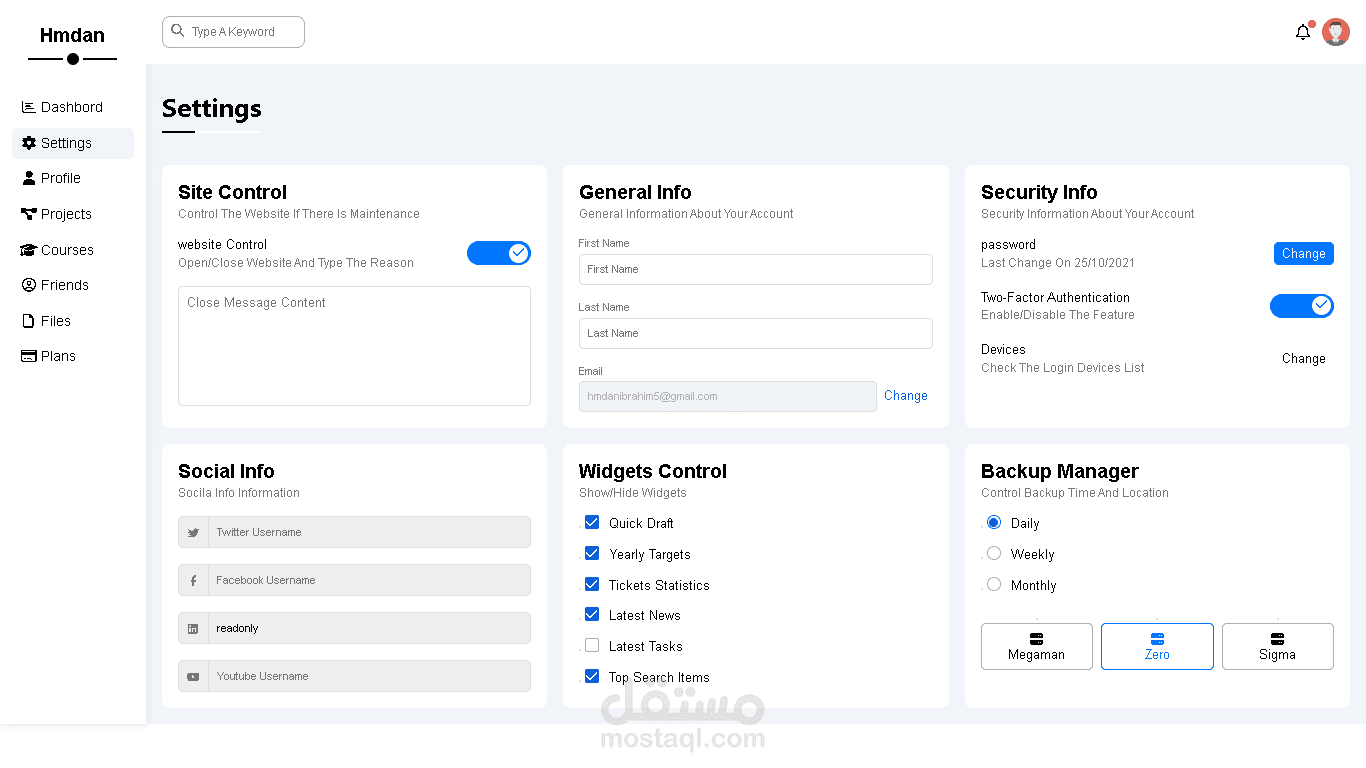The width and height of the screenshot is (1366, 768).
Task: Click the Last Change On 25/10/2021 text
Action: tap(1058, 263)
